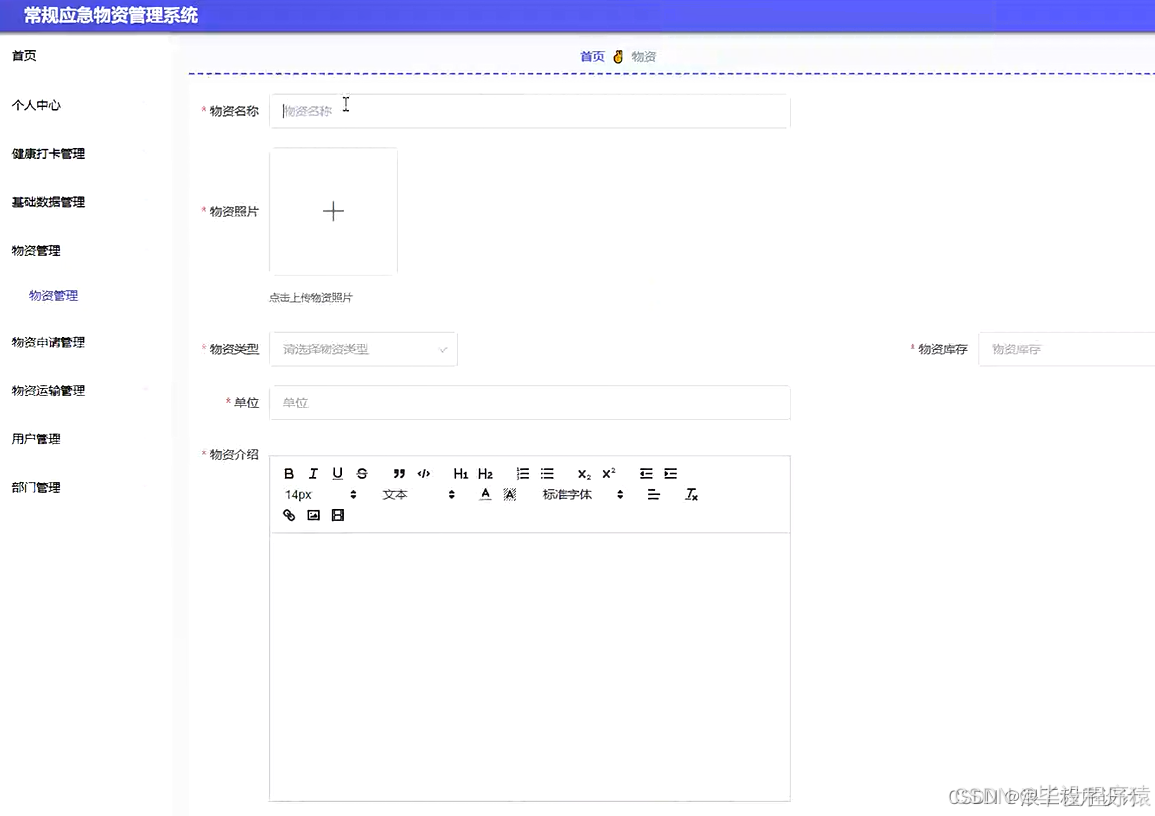This screenshot has height=816, width=1155.
Task: Apply Heading 1 (H1) style
Action: click(x=460, y=474)
